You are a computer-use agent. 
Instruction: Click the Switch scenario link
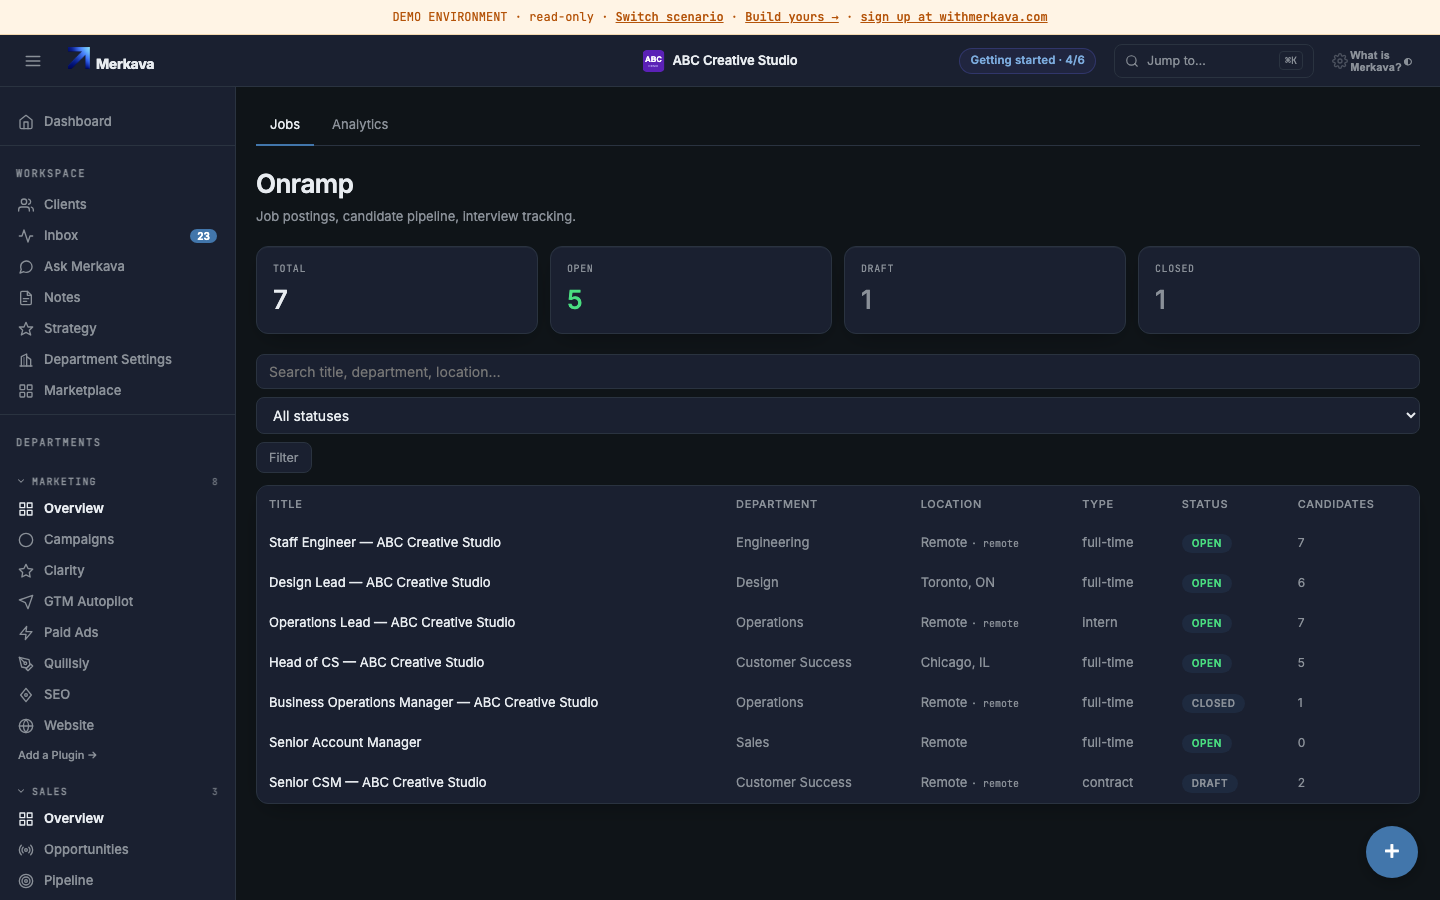coord(669,17)
